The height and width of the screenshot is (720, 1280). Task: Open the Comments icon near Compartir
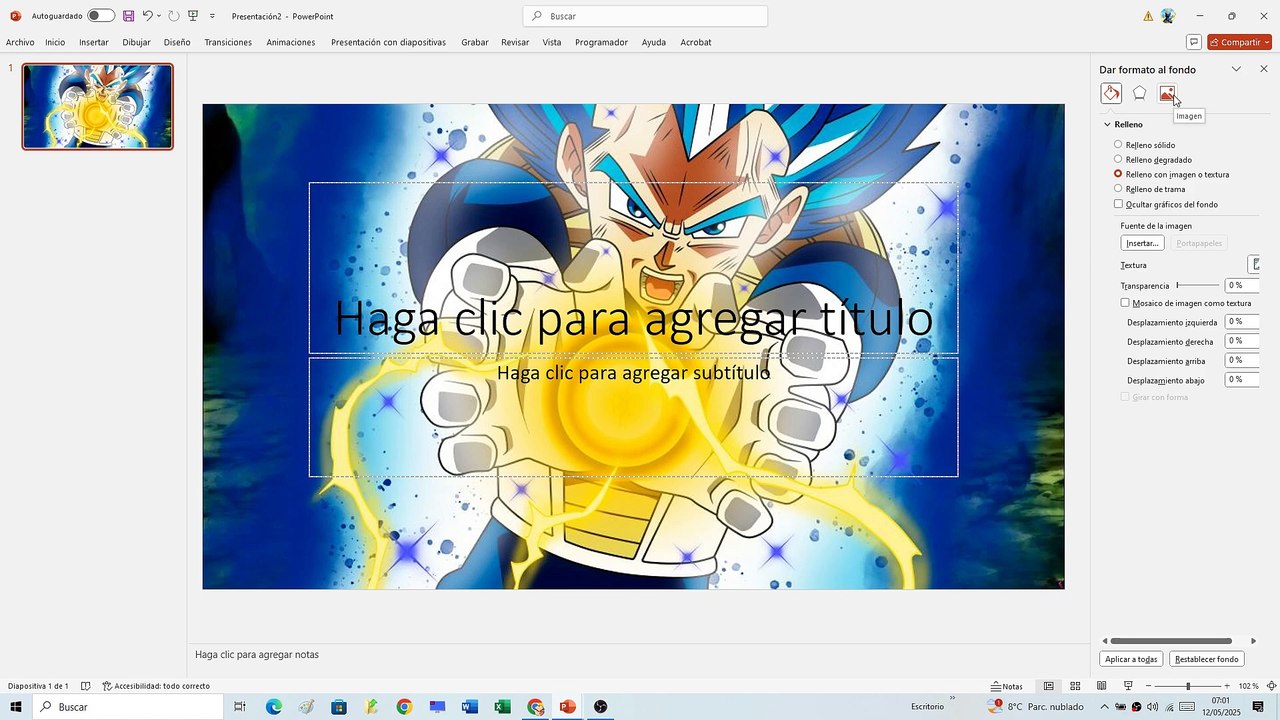1193,42
